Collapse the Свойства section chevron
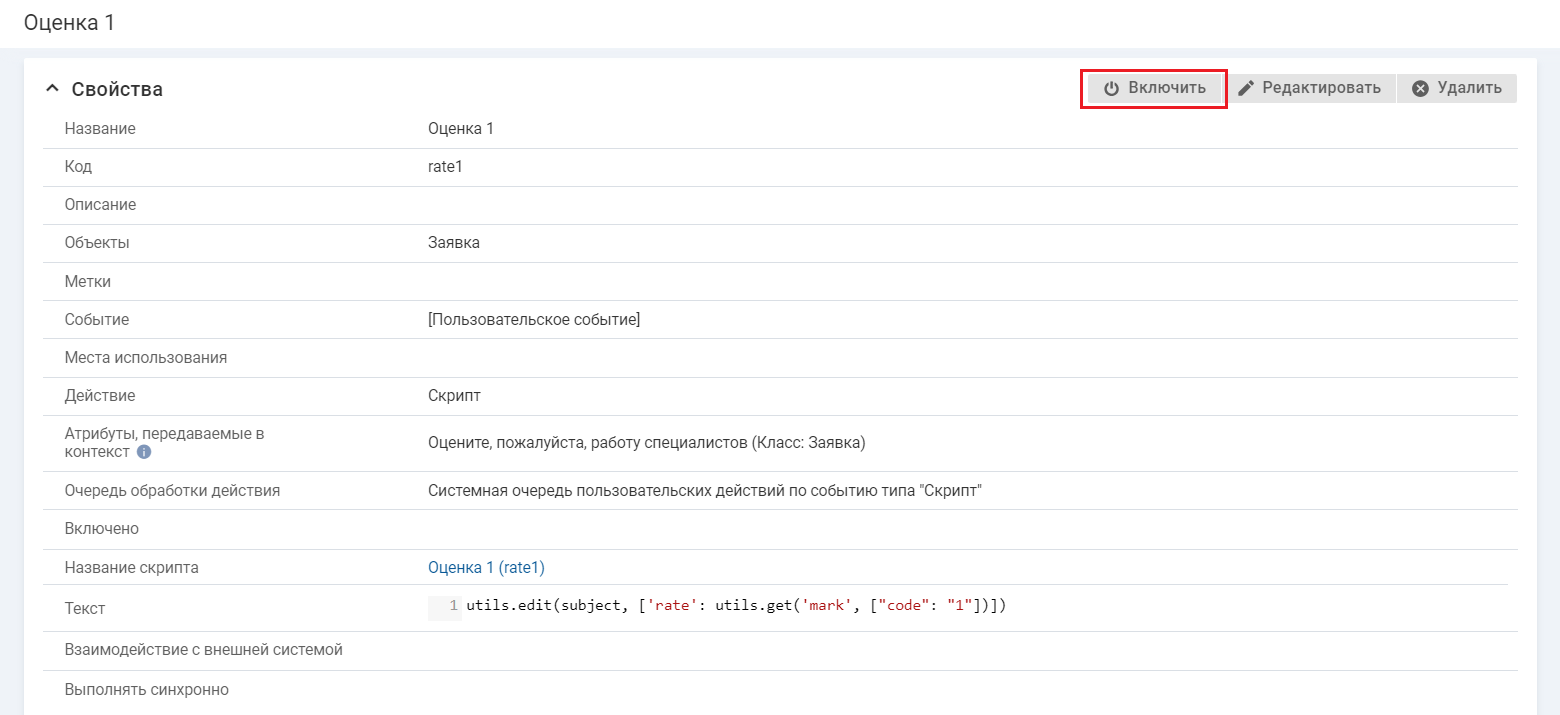This screenshot has width=1560, height=715. click(x=53, y=89)
